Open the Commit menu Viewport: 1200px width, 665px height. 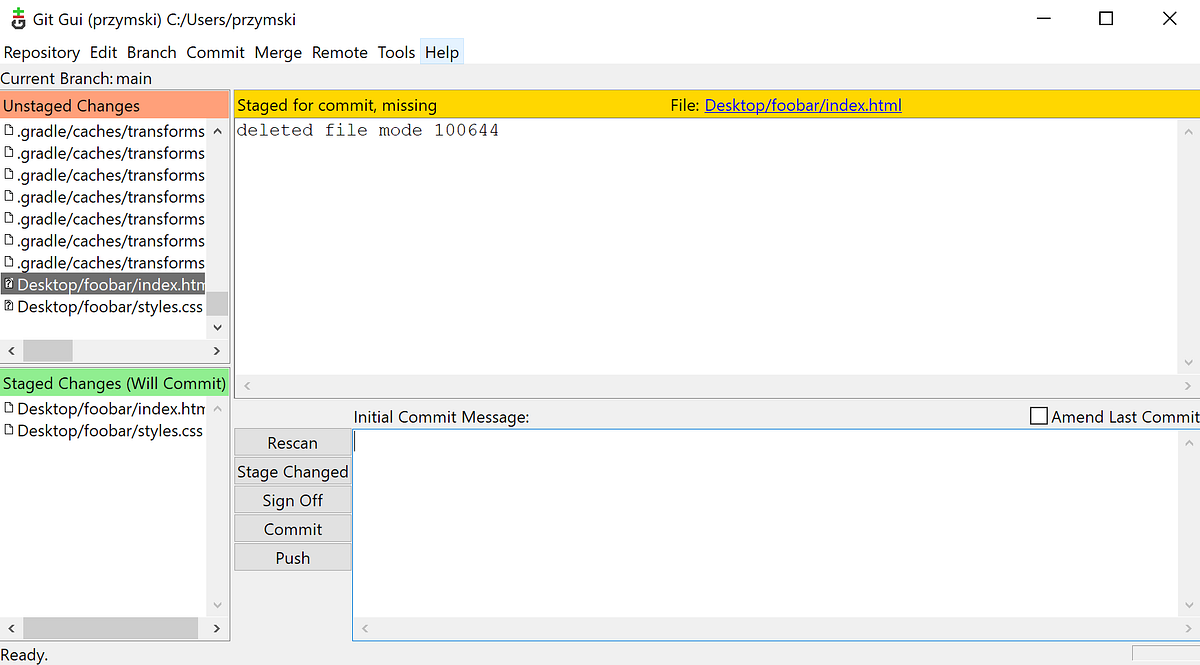[x=215, y=52]
